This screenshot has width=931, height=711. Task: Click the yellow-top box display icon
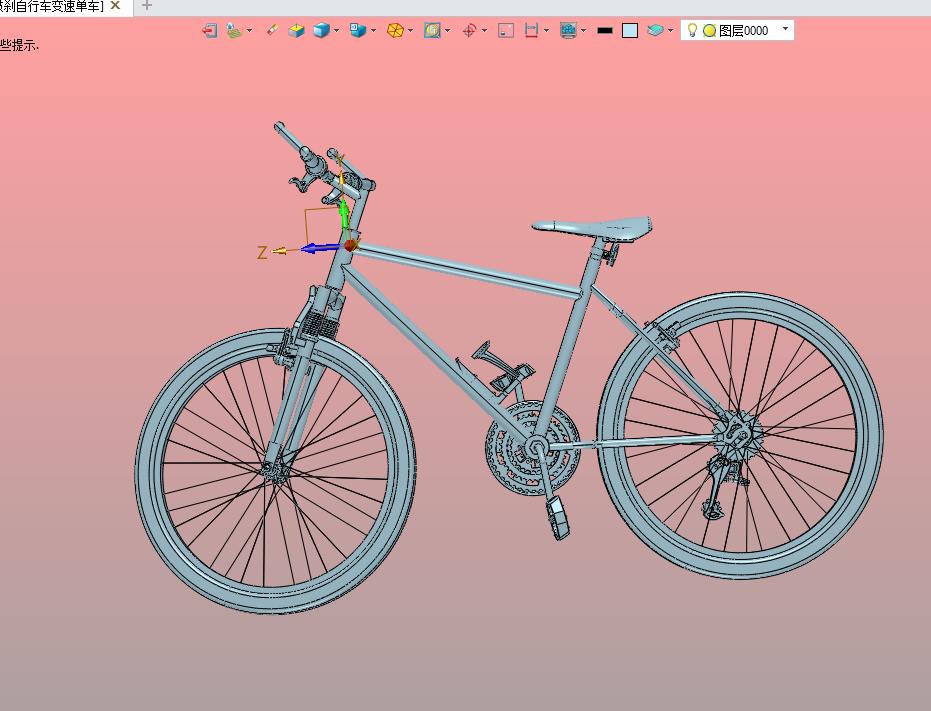296,30
